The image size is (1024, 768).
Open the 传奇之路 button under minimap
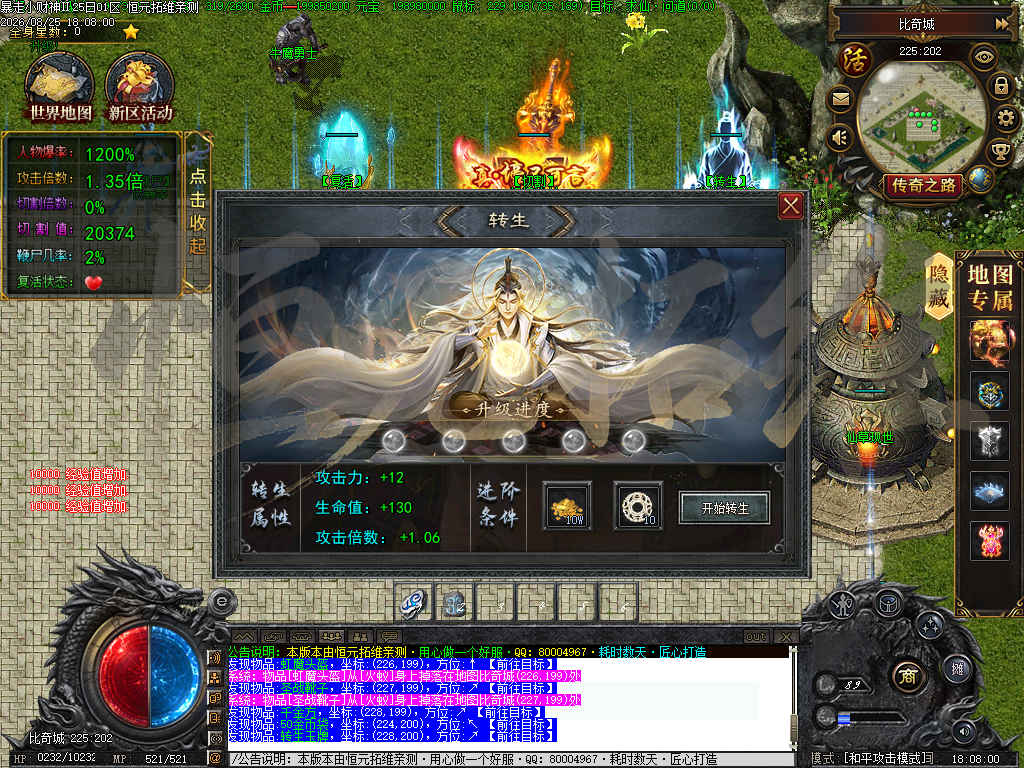[924, 185]
